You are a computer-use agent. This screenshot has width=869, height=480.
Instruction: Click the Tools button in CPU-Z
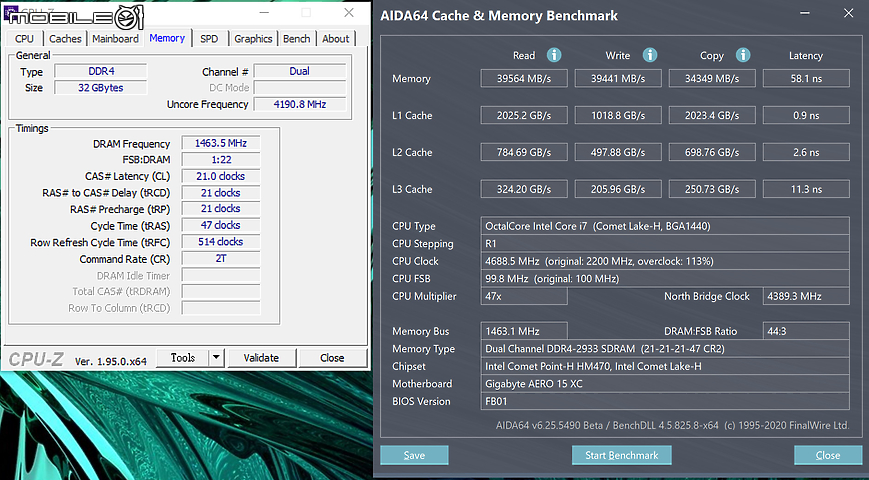[183, 358]
